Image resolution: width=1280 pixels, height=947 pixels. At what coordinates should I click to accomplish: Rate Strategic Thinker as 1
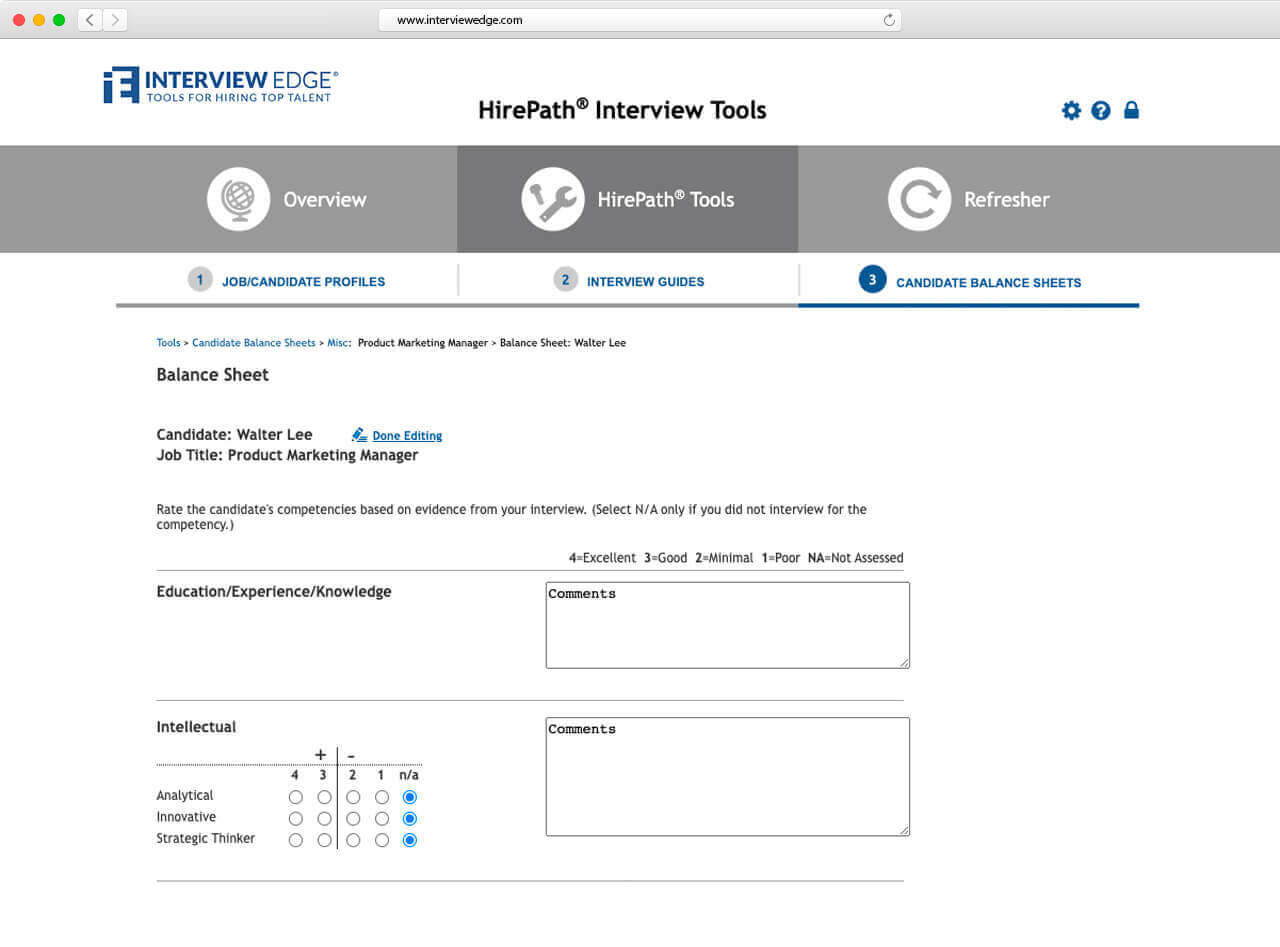[382, 841]
